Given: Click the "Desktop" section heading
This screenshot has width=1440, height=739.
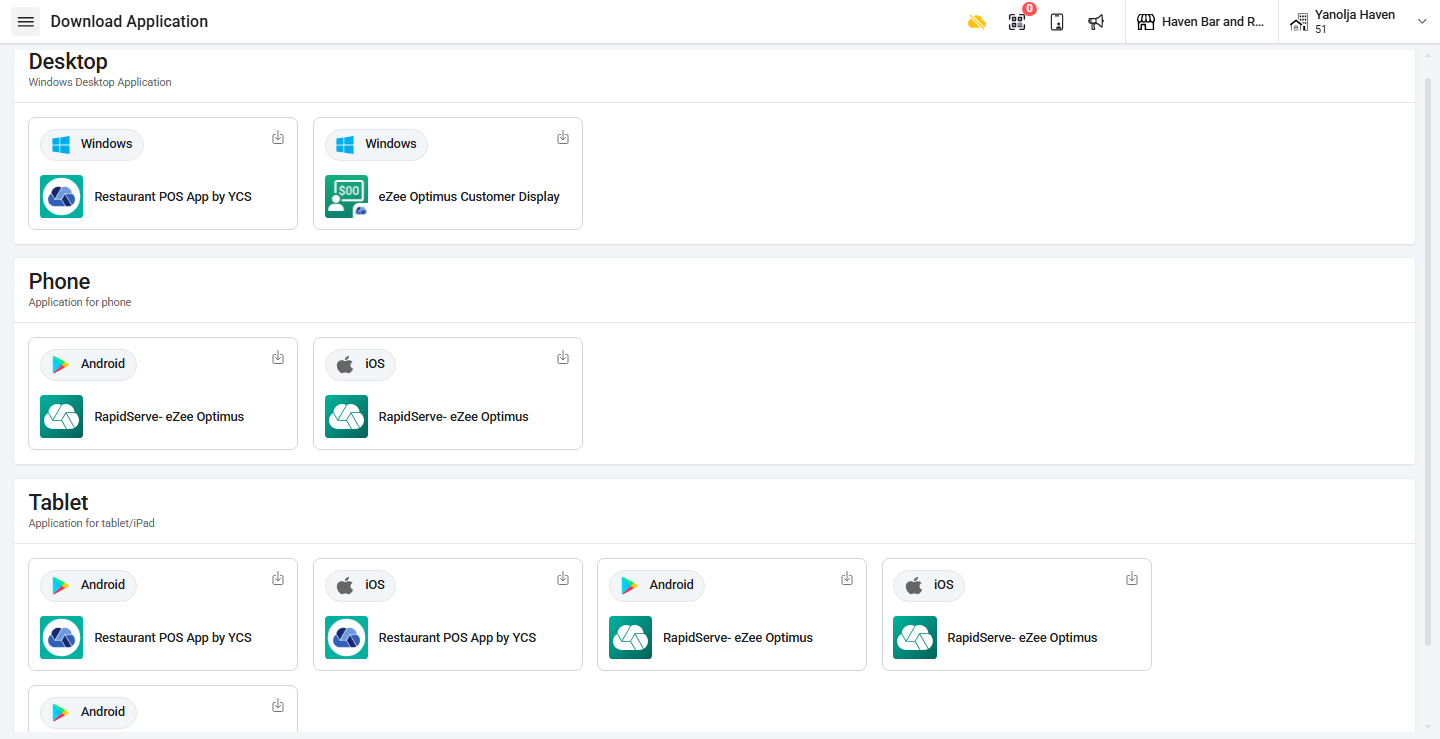Looking at the screenshot, I should coord(68,61).
